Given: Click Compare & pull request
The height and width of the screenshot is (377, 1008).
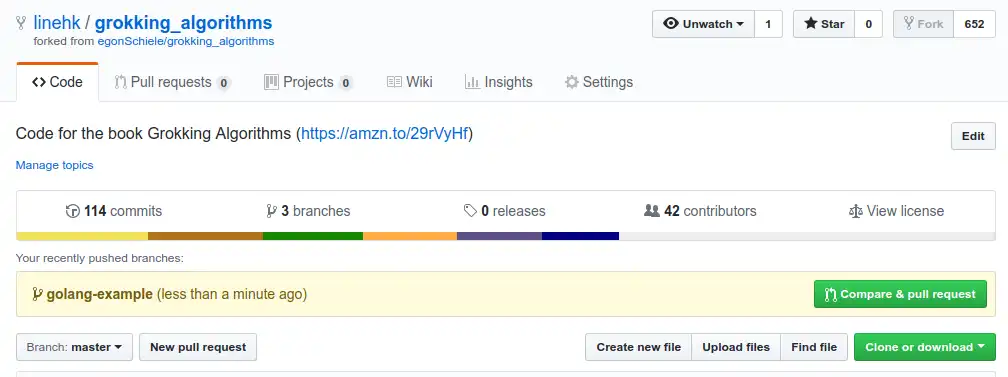Looking at the screenshot, I should click(x=900, y=294).
